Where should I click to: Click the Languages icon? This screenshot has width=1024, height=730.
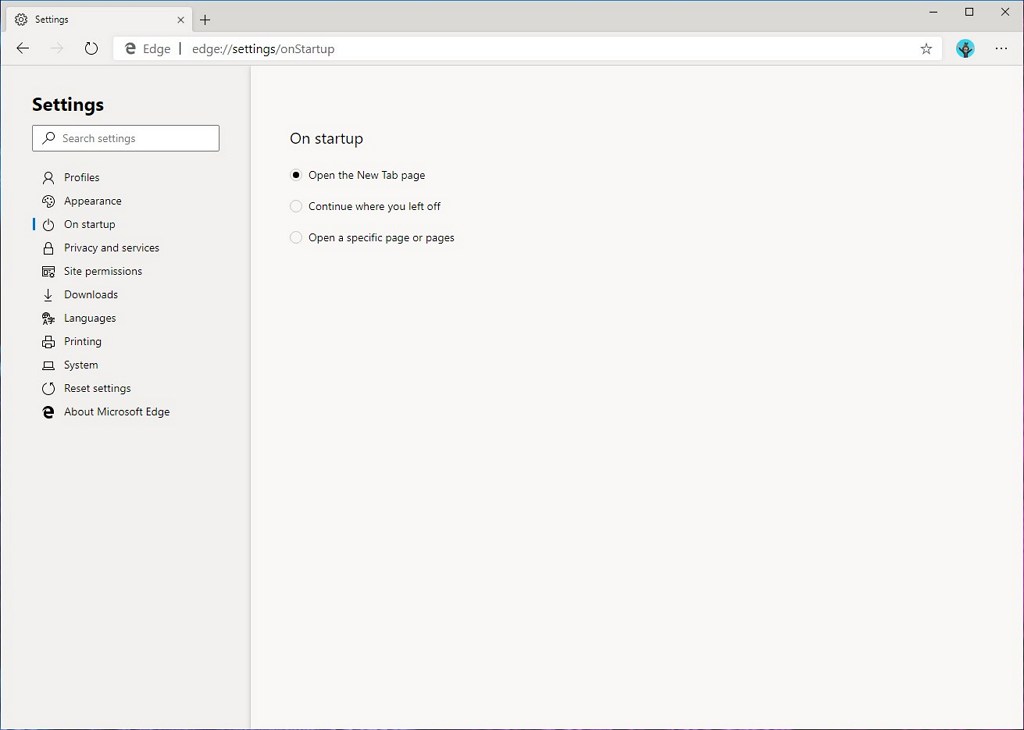48,319
